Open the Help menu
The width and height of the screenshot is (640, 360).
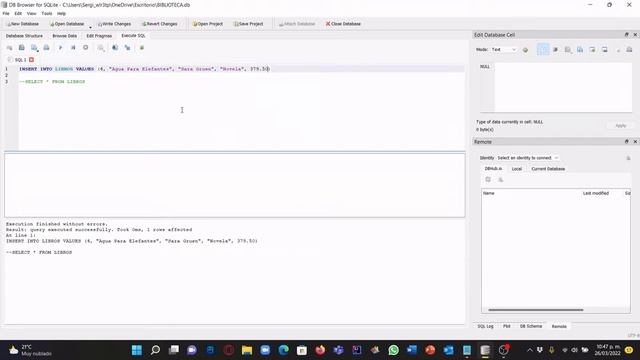61,13
